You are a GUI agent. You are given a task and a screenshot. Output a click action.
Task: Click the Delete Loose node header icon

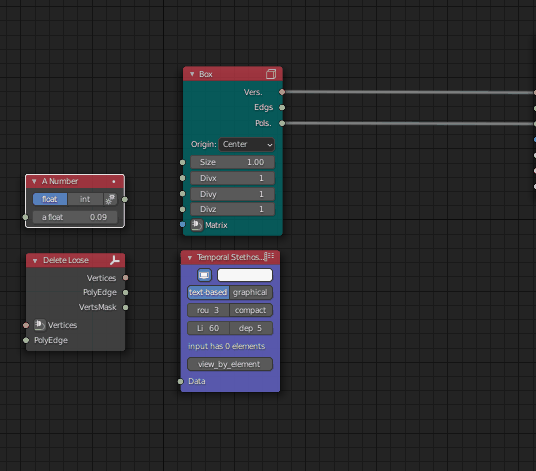tap(115, 260)
